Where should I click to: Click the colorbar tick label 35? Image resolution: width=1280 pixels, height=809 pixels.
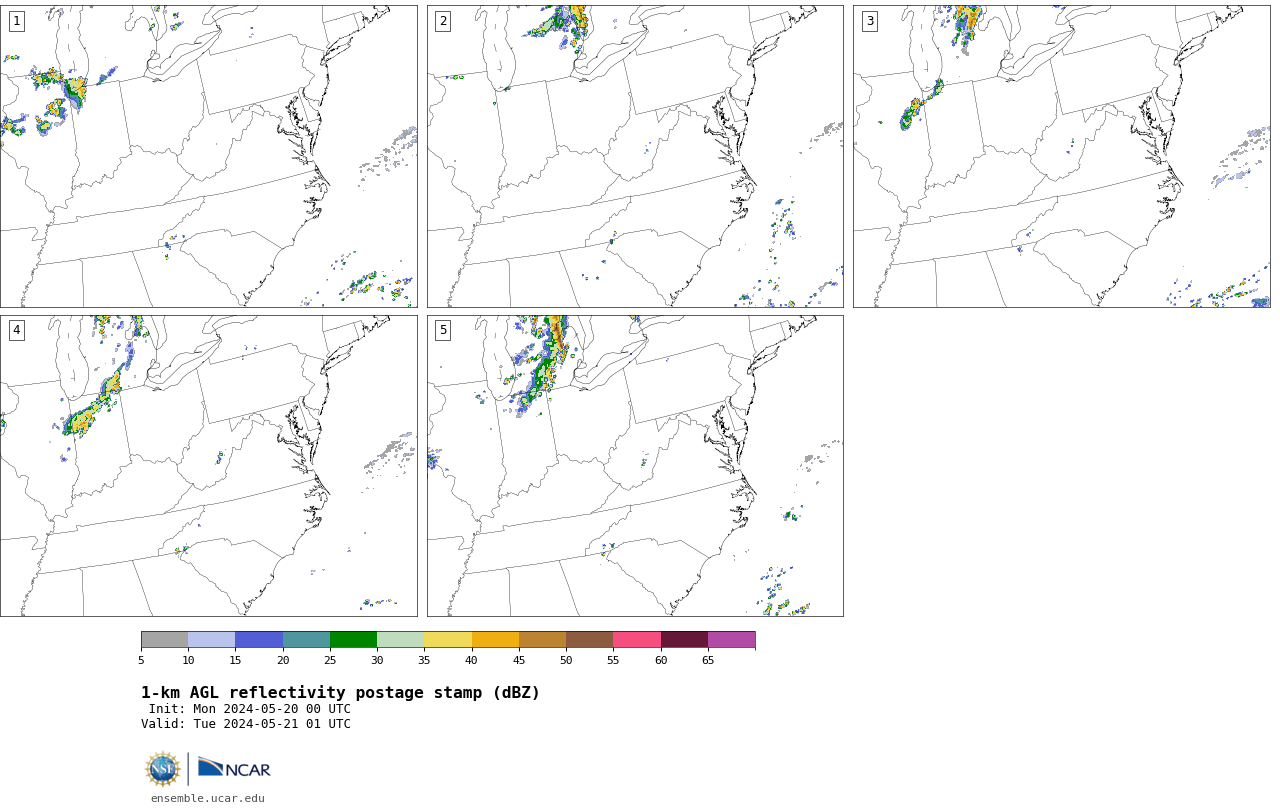pyautogui.click(x=424, y=660)
